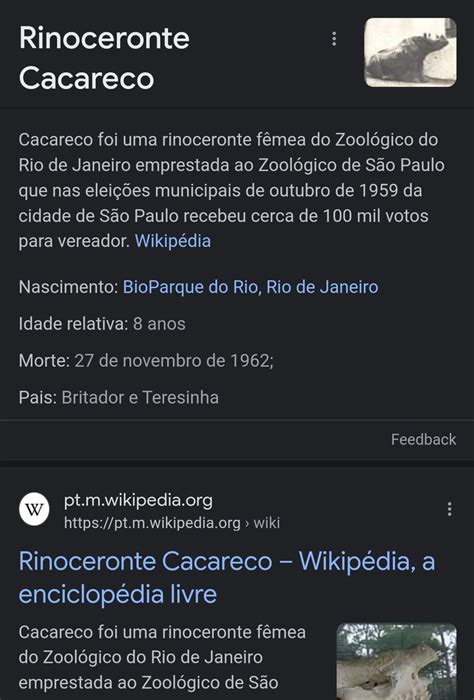Tap the Rinoceronte Cacareco panel heading
Viewport: 474px width, 700px height.
(104, 58)
